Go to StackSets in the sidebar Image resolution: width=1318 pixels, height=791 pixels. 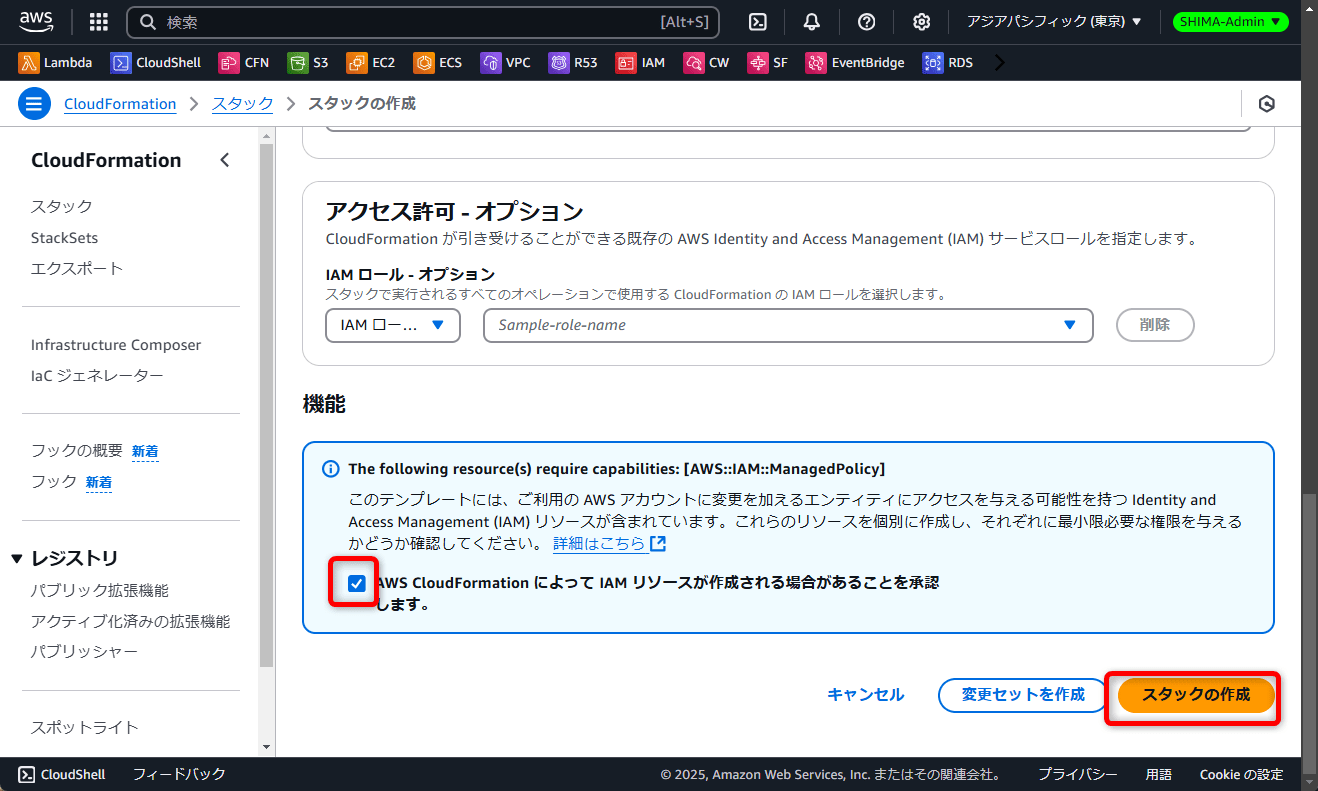click(65, 238)
